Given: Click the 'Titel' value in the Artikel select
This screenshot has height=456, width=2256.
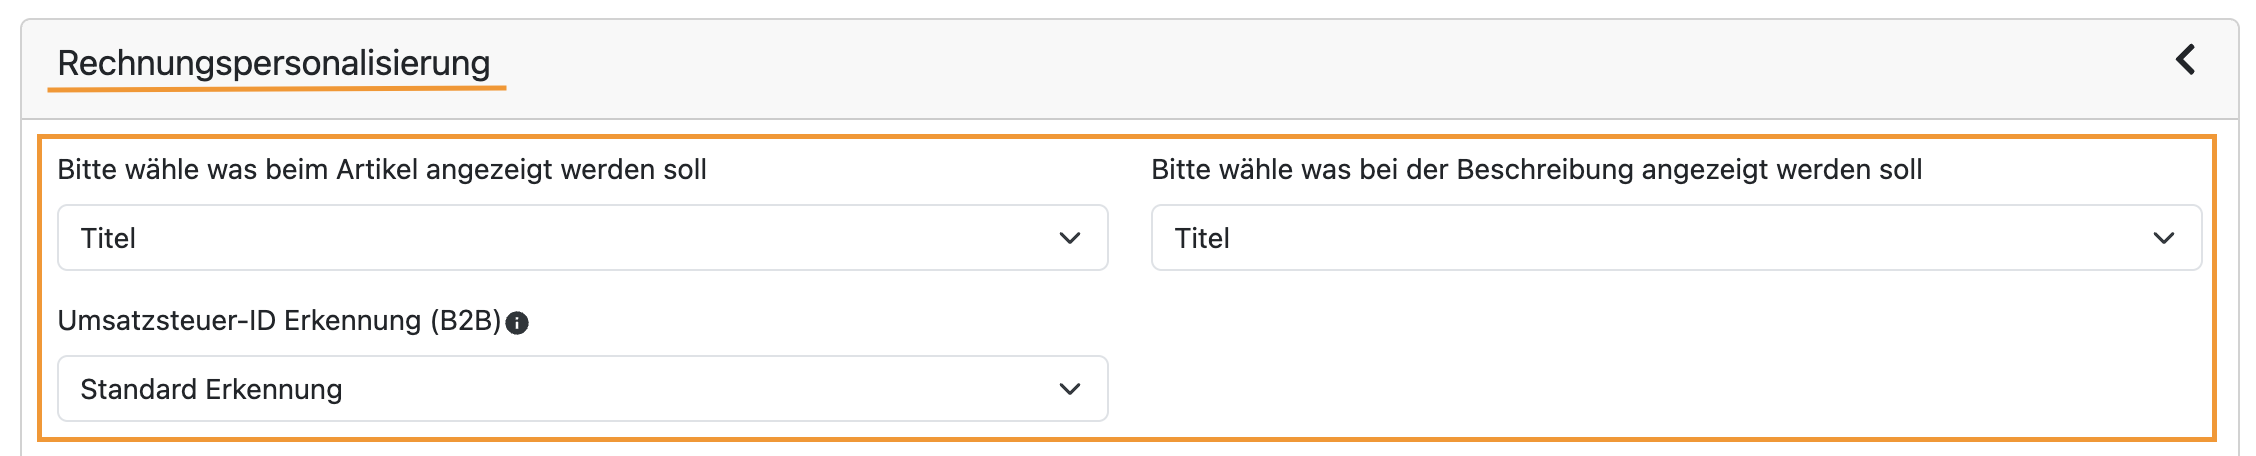Looking at the screenshot, I should tap(108, 238).
